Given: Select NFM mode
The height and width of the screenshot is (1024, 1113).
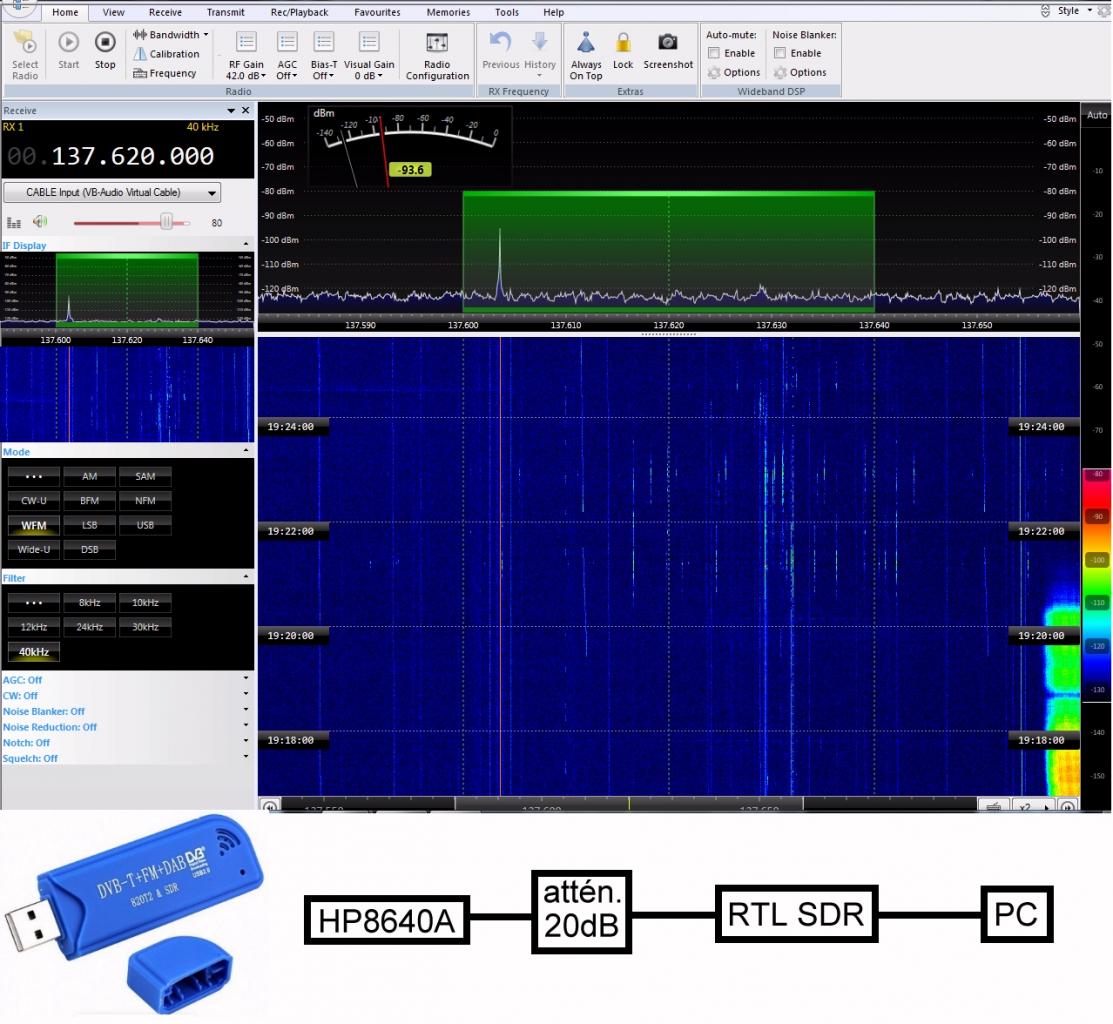Looking at the screenshot, I should coord(145,500).
